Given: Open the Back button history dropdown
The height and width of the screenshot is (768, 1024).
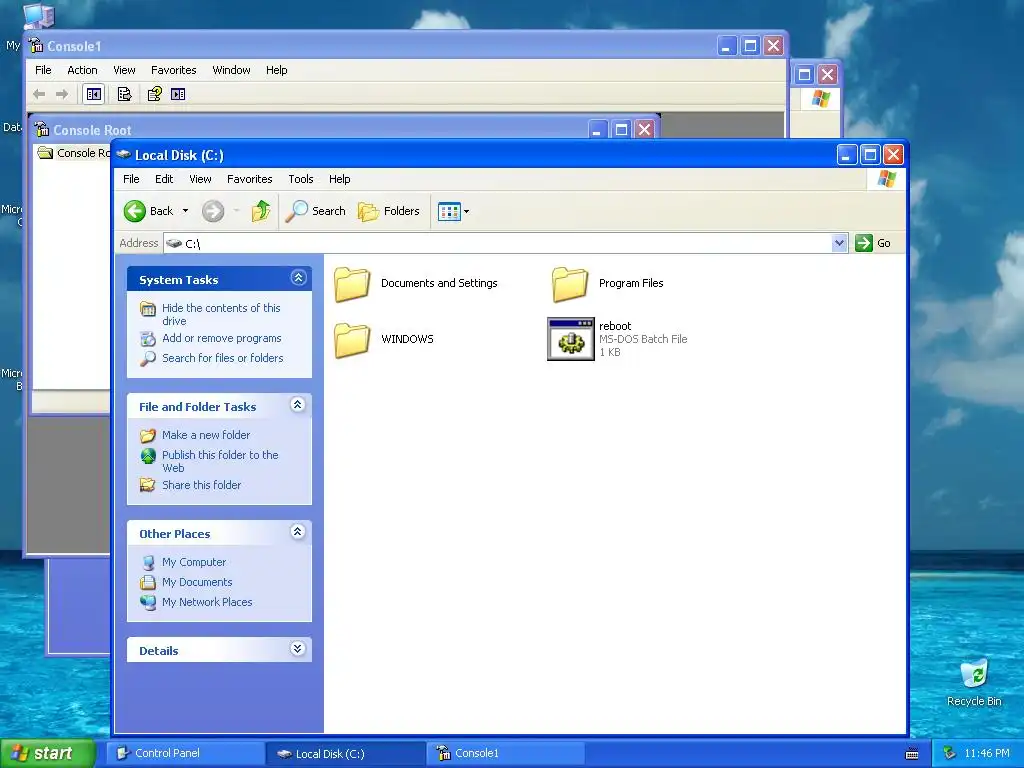Looking at the screenshot, I should 185,211.
